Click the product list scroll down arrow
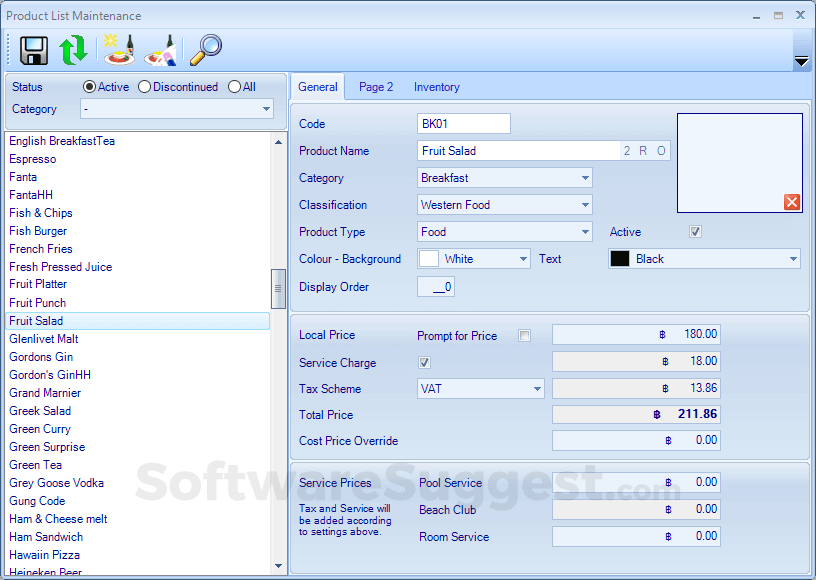Viewport: 816px width, 580px height. point(278,566)
